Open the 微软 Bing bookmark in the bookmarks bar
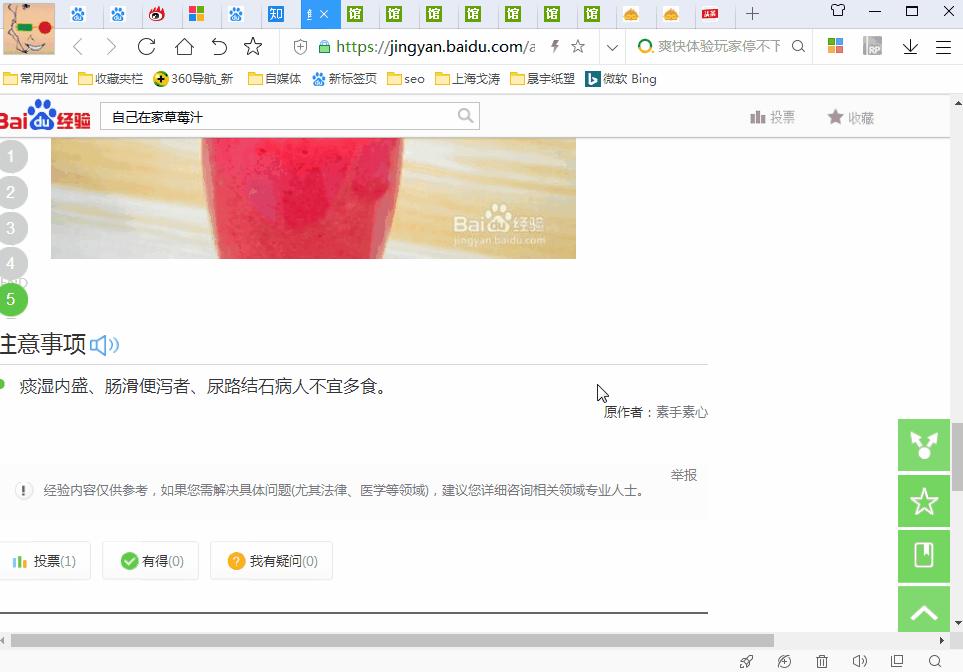 pos(620,78)
